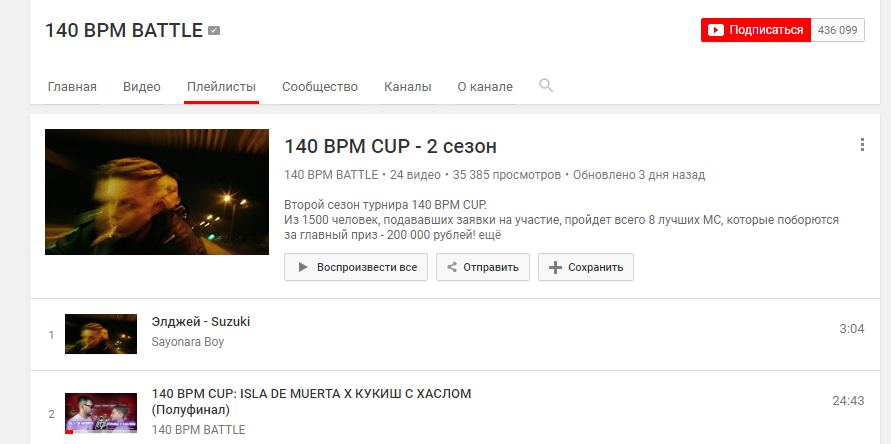The width and height of the screenshot is (891, 444).
Task: Open the playlist three-dot options menu
Action: tap(862, 144)
